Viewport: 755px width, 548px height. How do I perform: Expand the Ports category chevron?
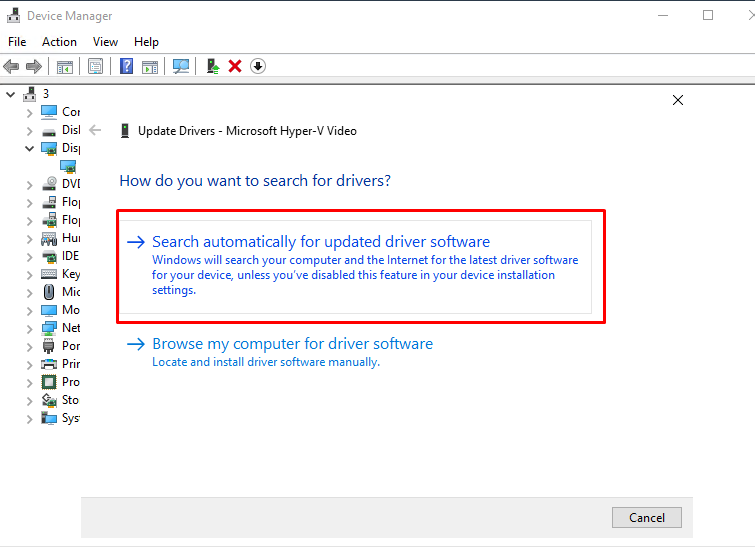[x=29, y=347]
